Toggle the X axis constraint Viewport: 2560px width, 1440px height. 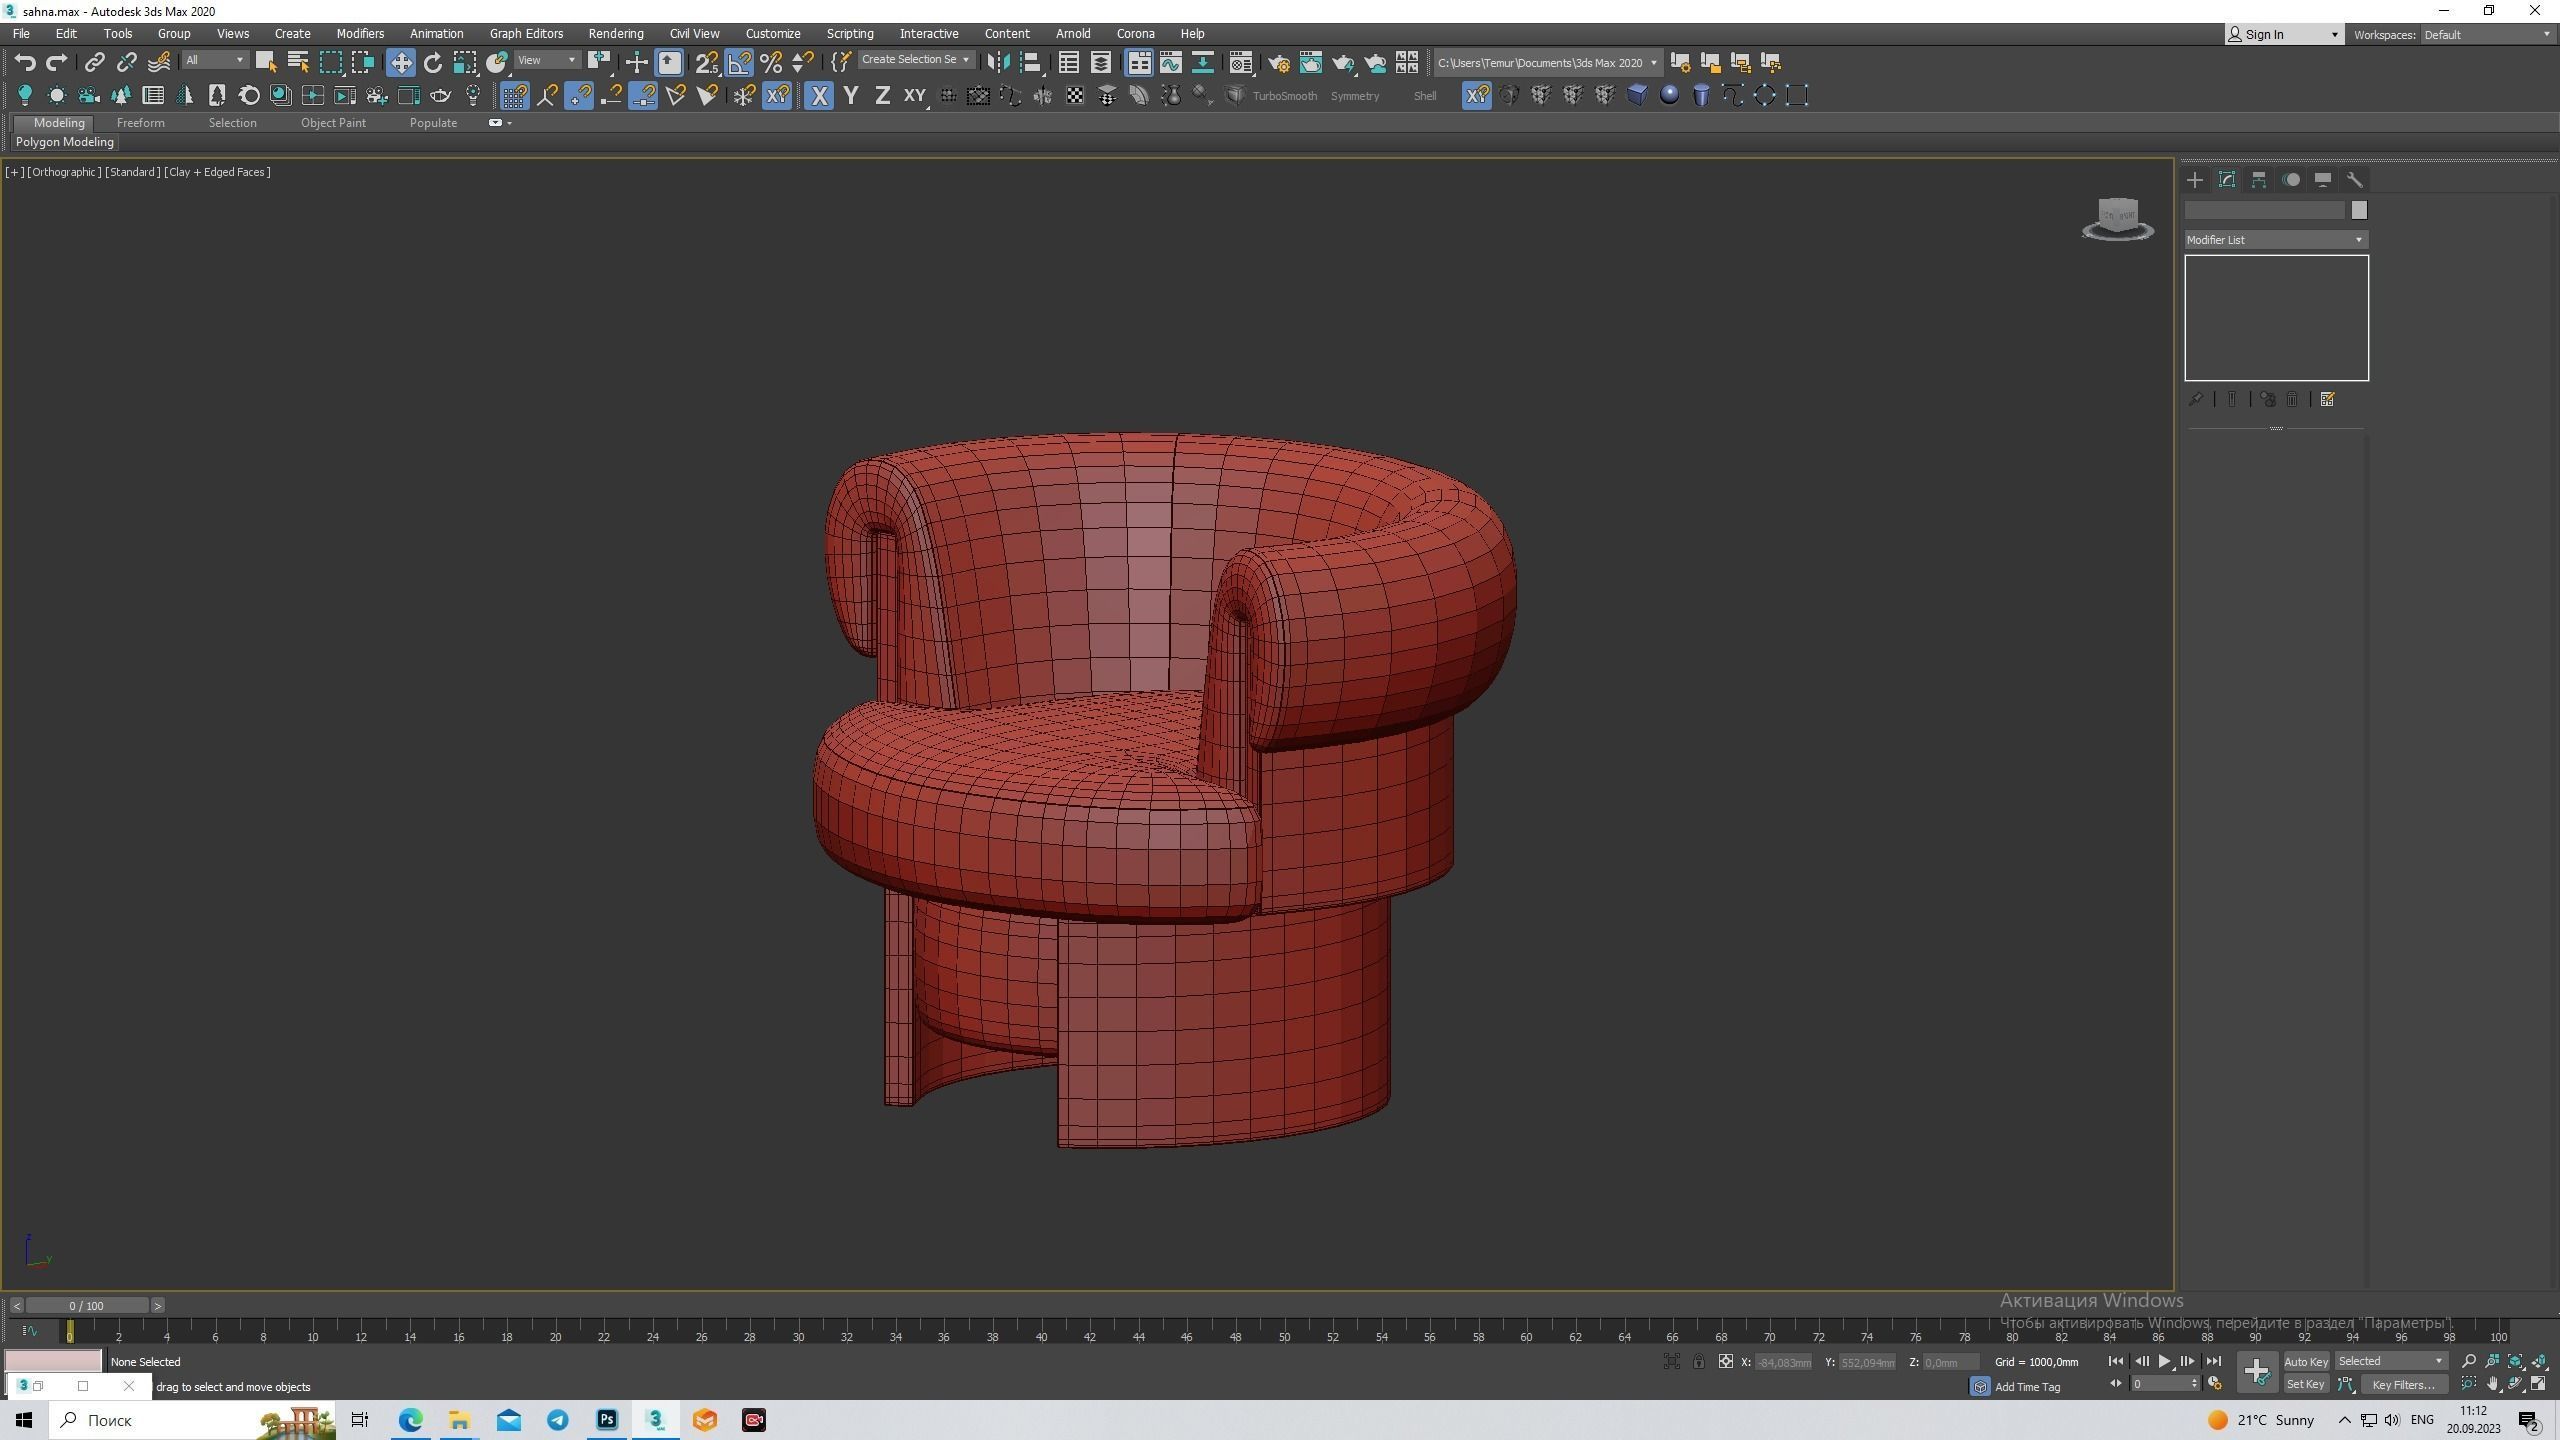pos(819,96)
